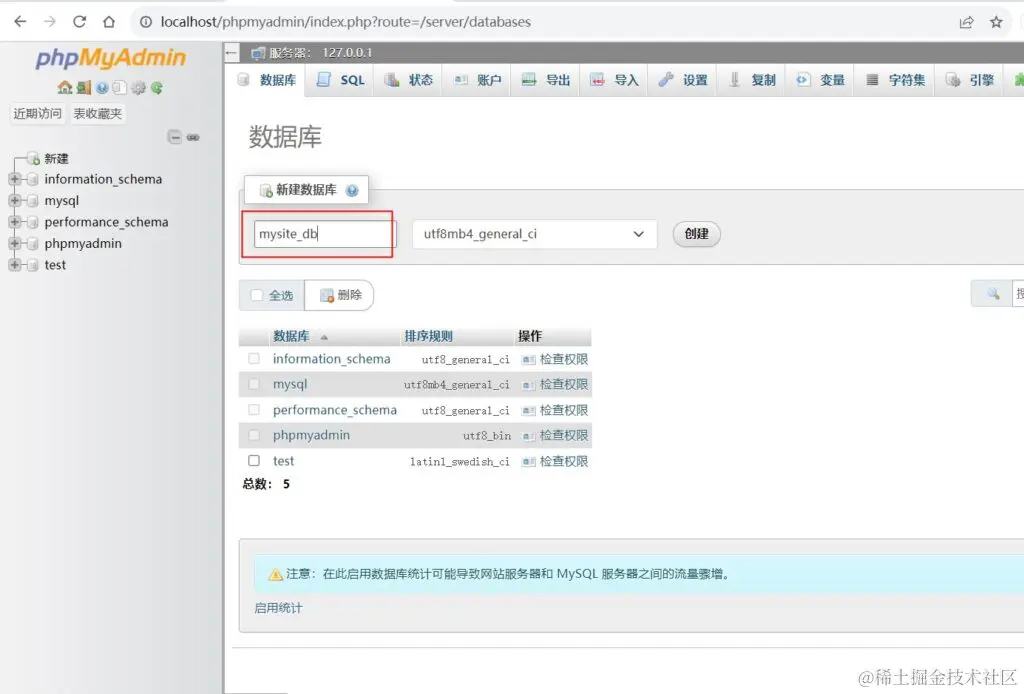
Task: Click the 启用统计 link
Action: point(278,608)
